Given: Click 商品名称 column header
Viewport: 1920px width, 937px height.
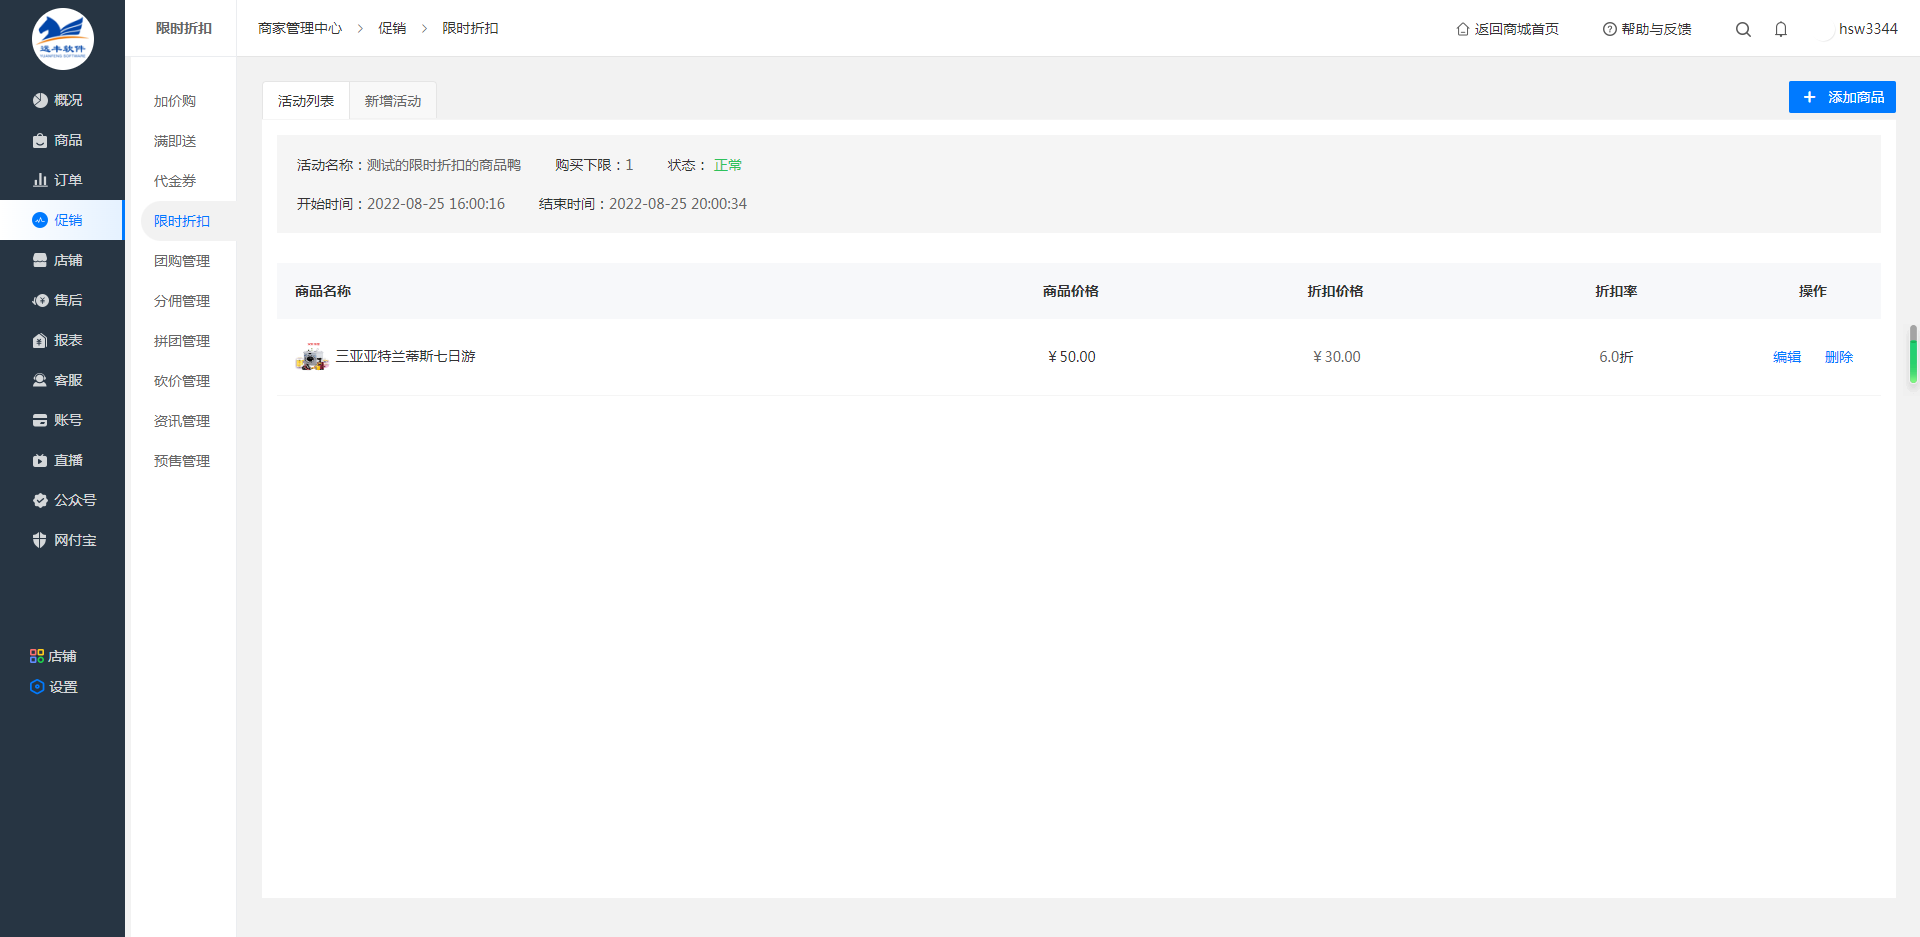Looking at the screenshot, I should click(323, 291).
